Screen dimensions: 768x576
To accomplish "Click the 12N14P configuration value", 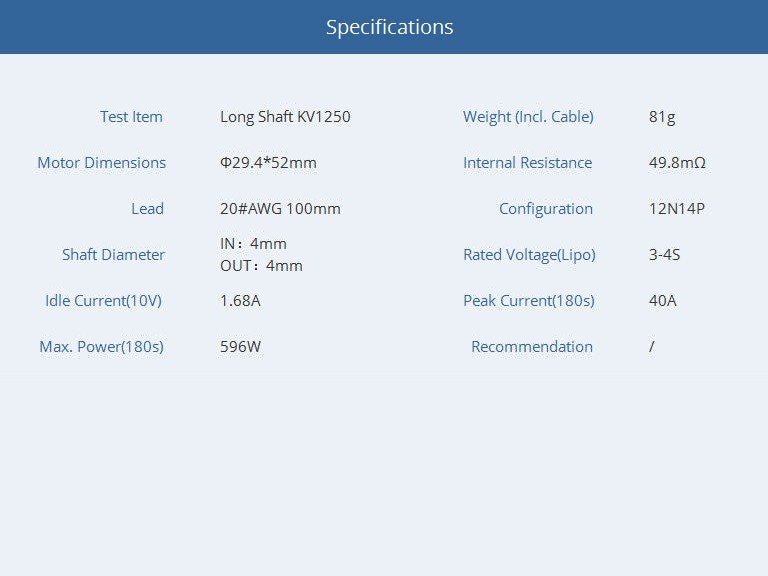I will [677, 209].
